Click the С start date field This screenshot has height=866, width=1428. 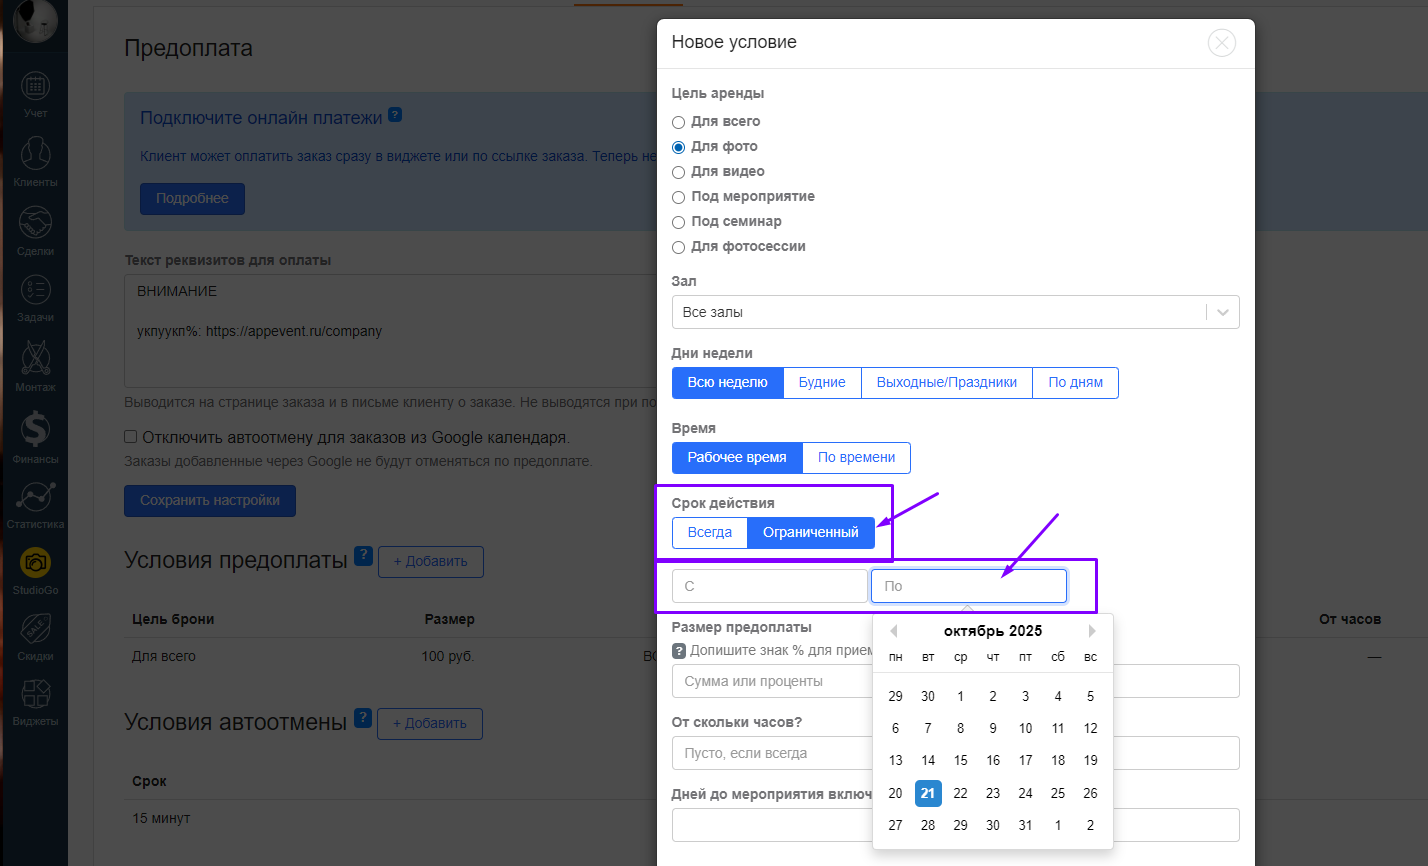pos(769,586)
